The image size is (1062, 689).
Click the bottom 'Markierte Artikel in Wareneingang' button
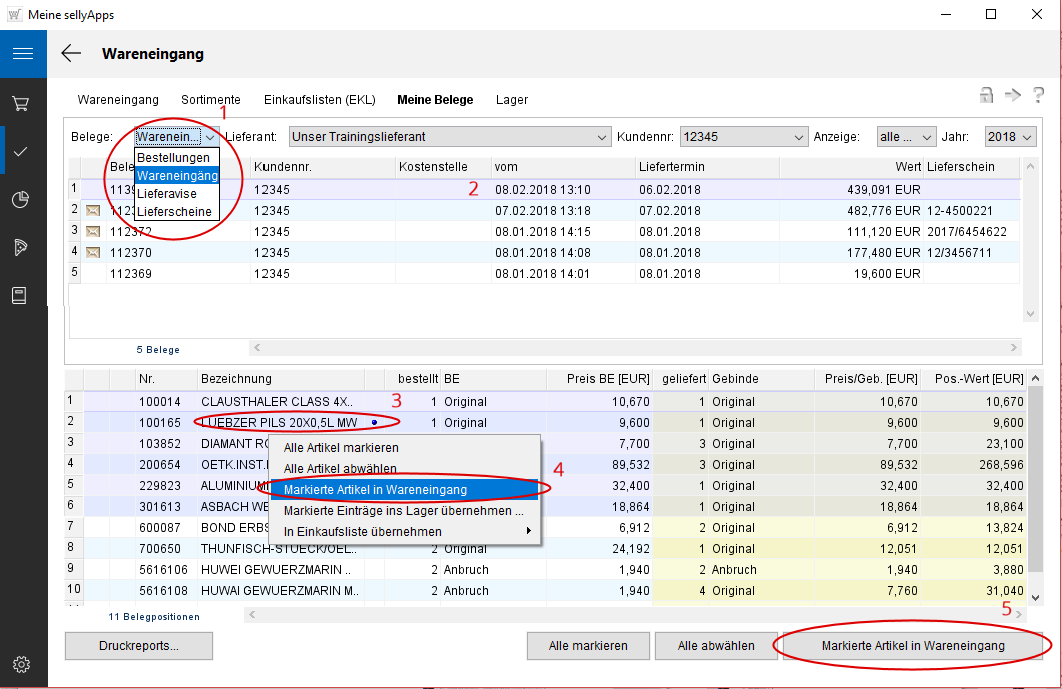[x=912, y=646]
